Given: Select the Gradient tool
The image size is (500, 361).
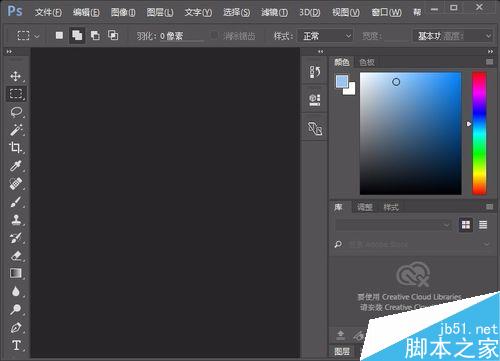Looking at the screenshot, I should (16, 273).
